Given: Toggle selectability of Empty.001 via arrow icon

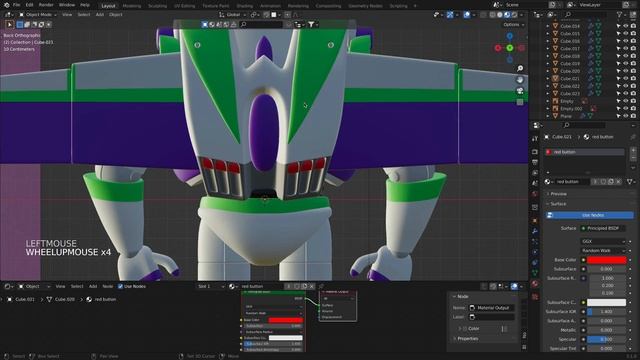Looking at the screenshot, I should pyautogui.click(x=618, y=109).
